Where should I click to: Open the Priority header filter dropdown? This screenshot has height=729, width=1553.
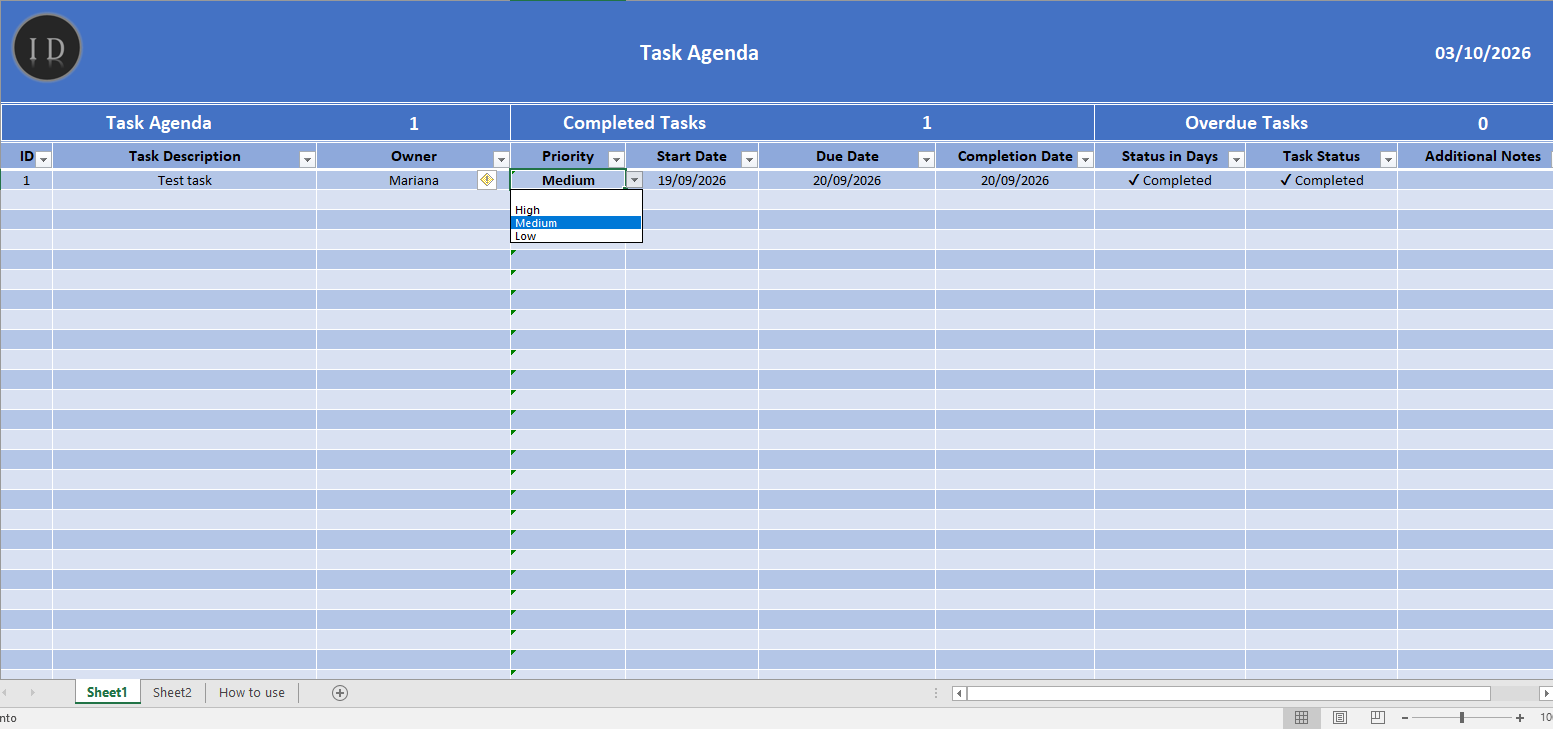coord(616,160)
